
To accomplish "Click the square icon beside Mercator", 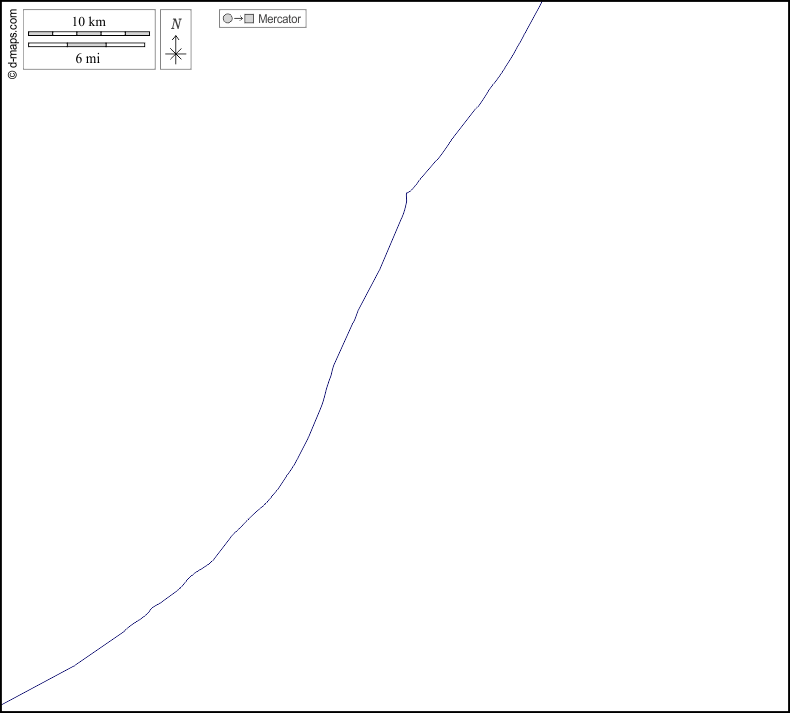I will coord(249,19).
